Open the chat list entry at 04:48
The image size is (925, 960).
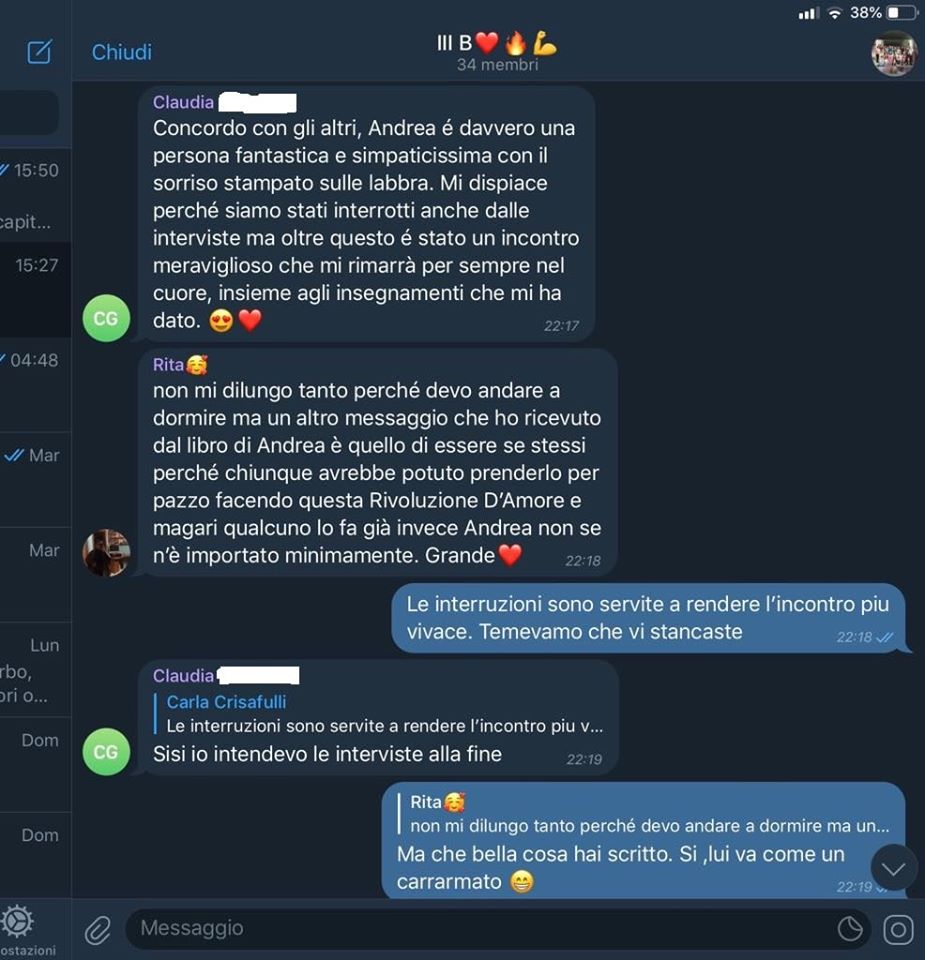click(x=36, y=384)
